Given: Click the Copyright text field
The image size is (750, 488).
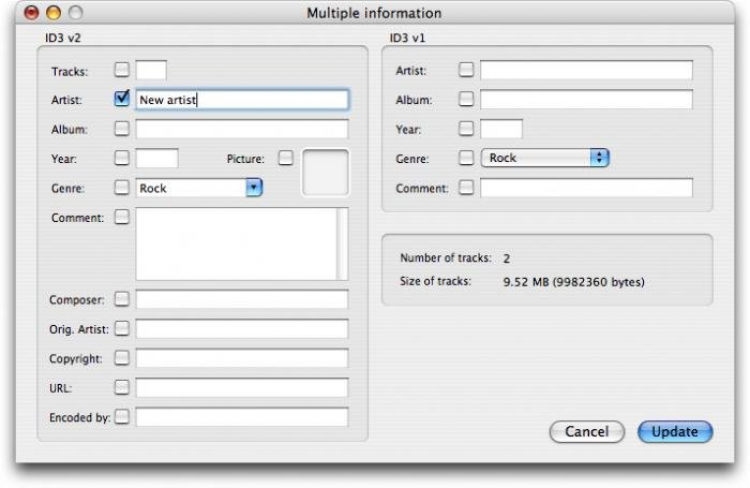Looking at the screenshot, I should pyautogui.click(x=242, y=358).
